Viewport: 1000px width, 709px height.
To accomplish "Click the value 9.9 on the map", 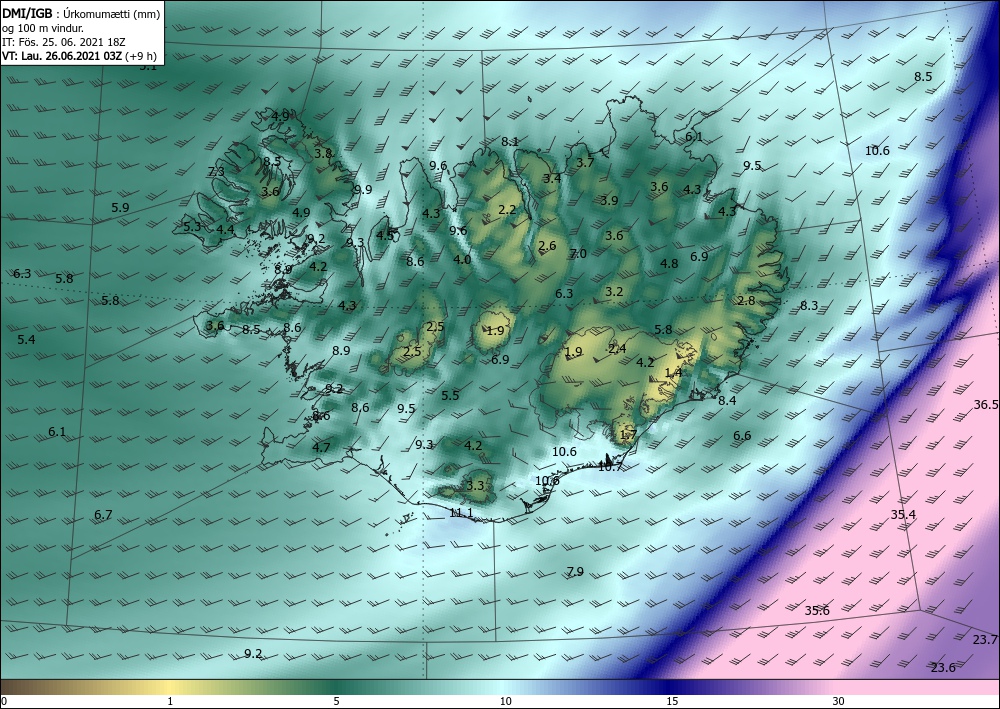I will [363, 189].
